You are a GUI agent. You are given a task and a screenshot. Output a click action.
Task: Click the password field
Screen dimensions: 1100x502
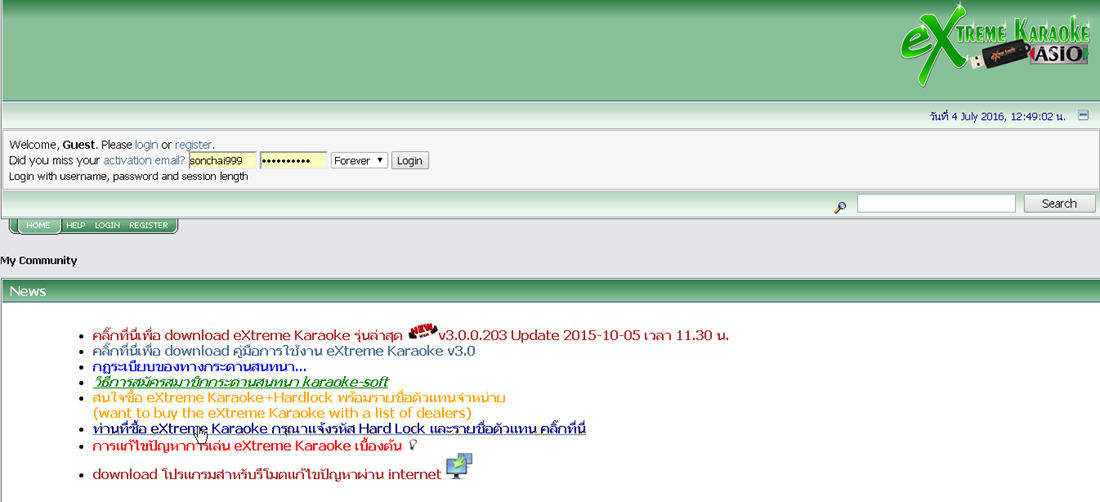tap(294, 161)
